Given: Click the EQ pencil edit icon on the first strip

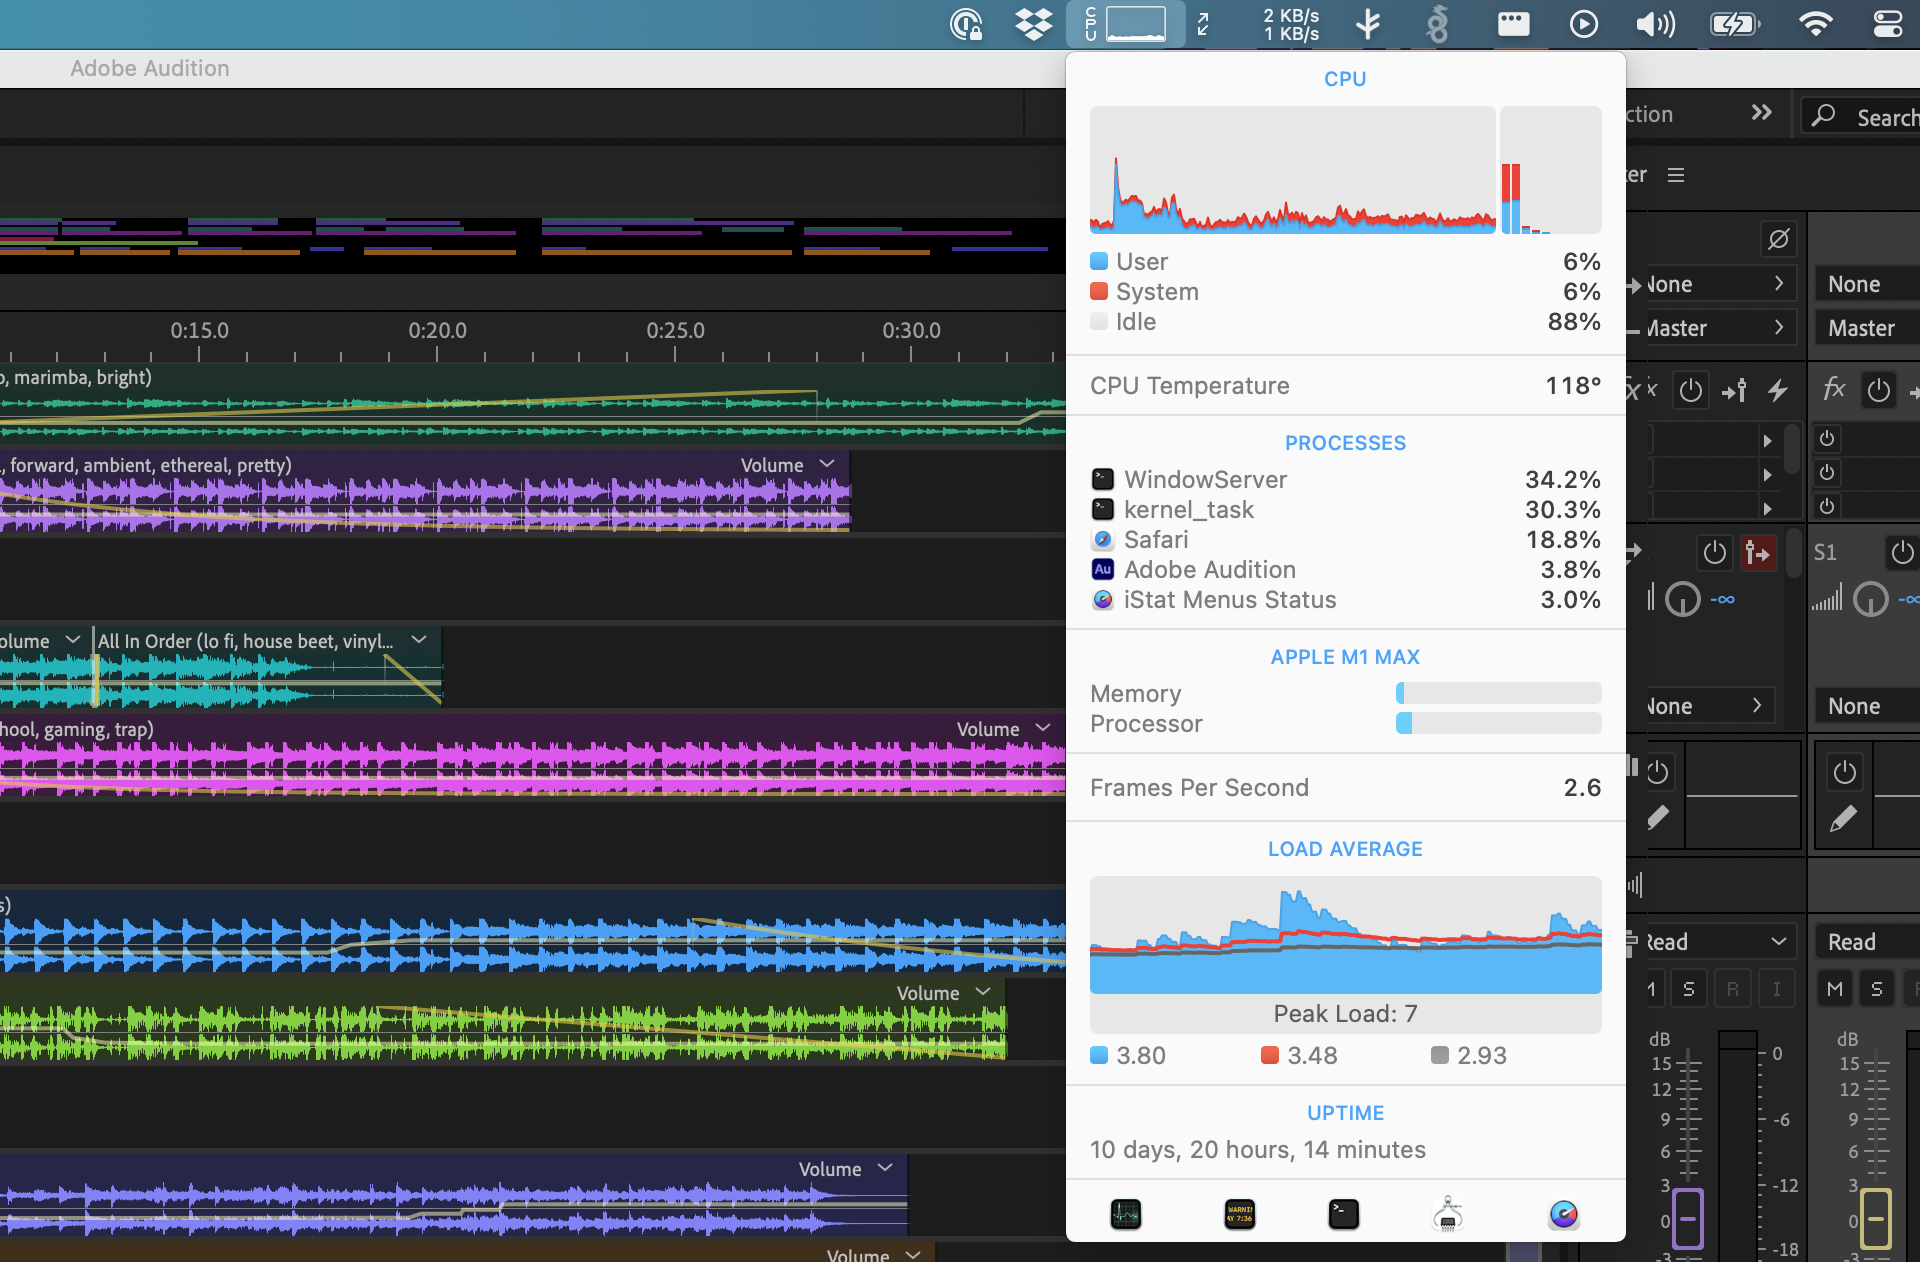Looking at the screenshot, I should pos(1658,818).
